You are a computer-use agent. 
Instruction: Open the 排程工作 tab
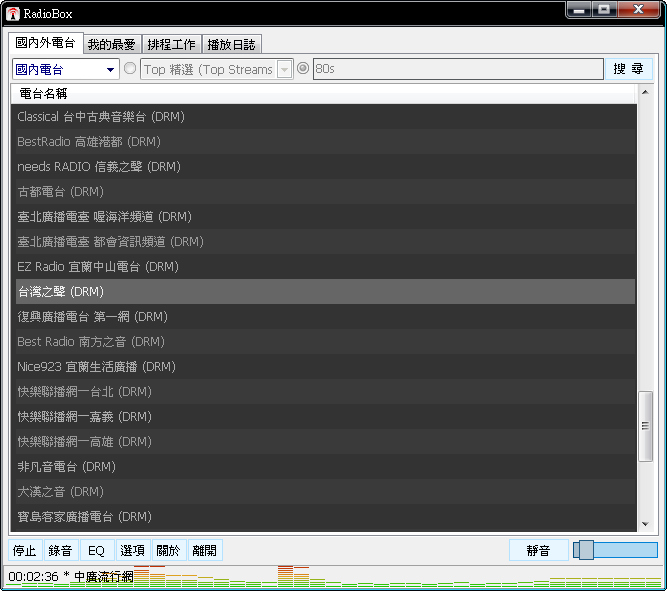click(x=171, y=44)
